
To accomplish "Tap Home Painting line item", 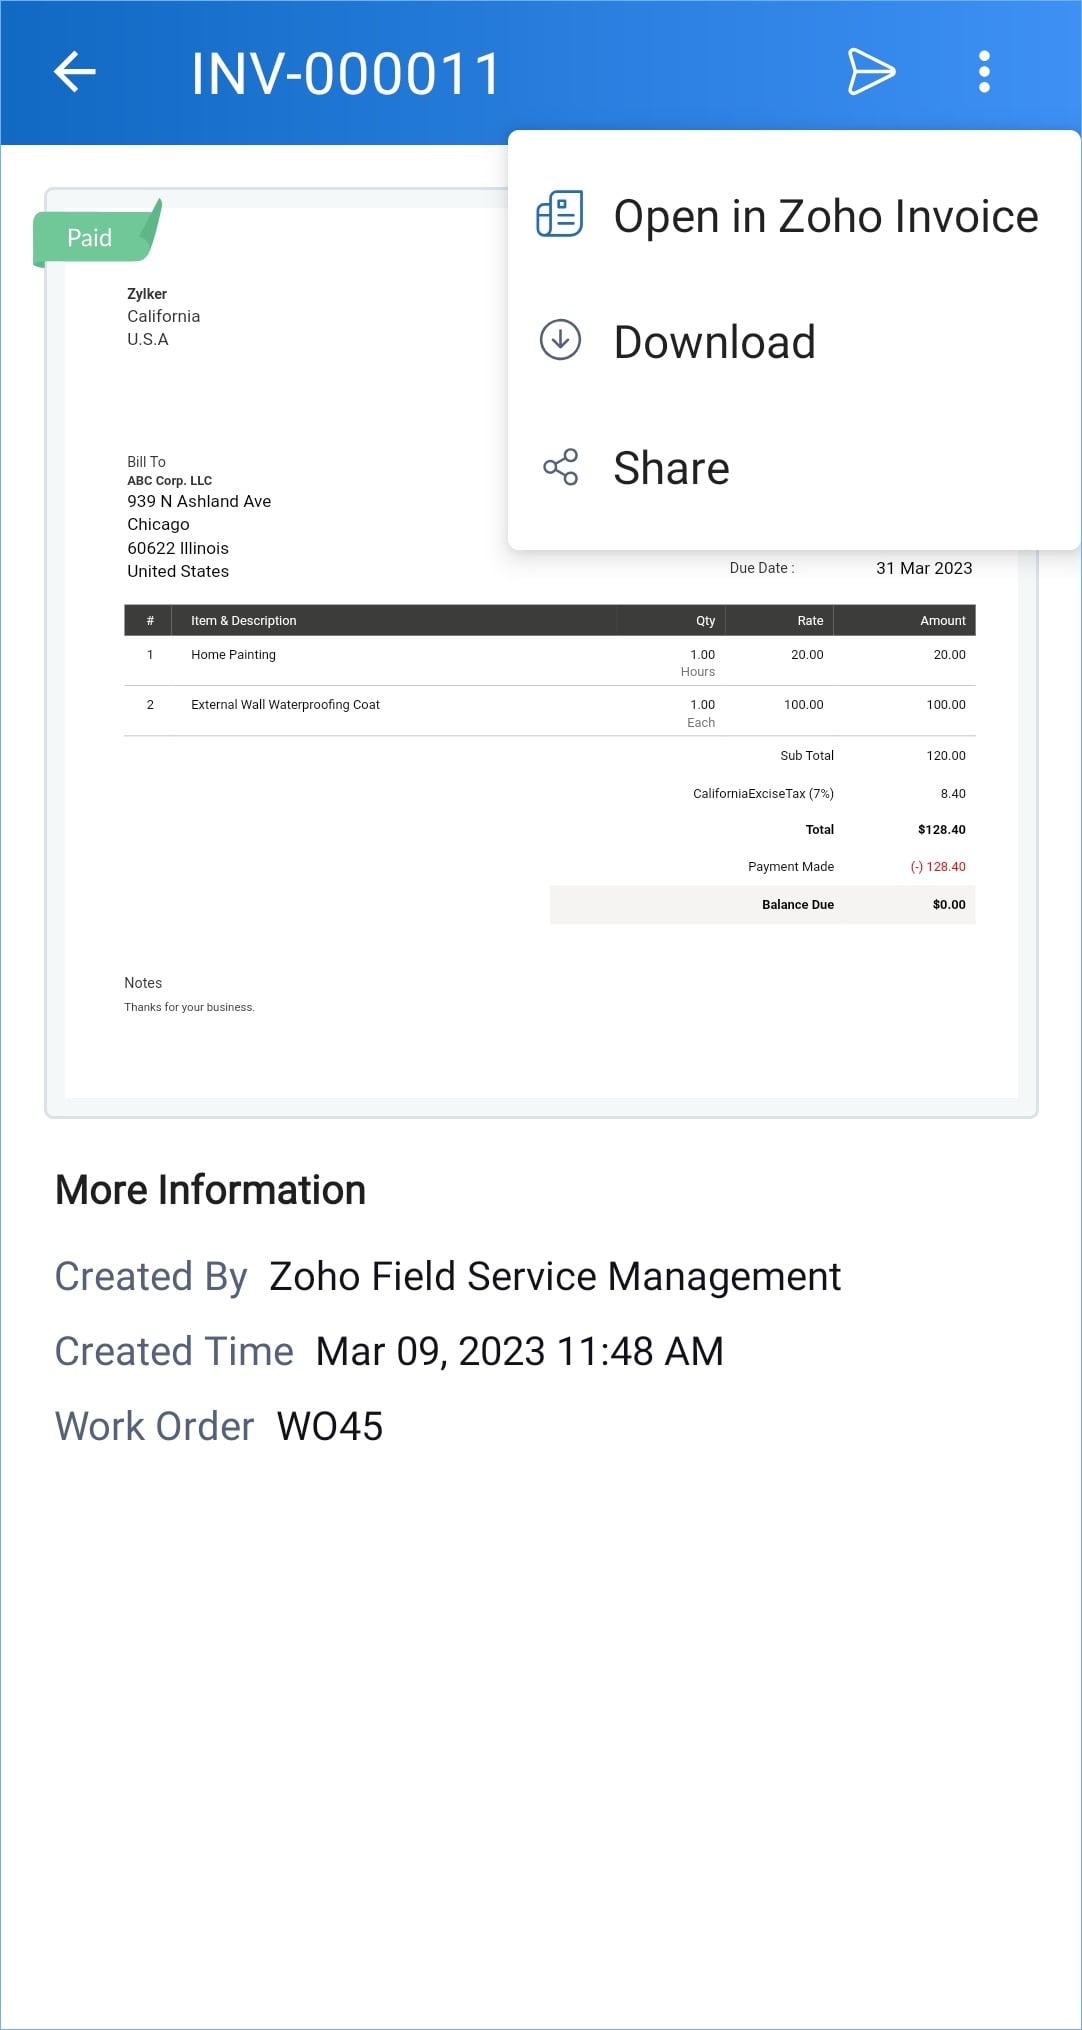I will [233, 655].
